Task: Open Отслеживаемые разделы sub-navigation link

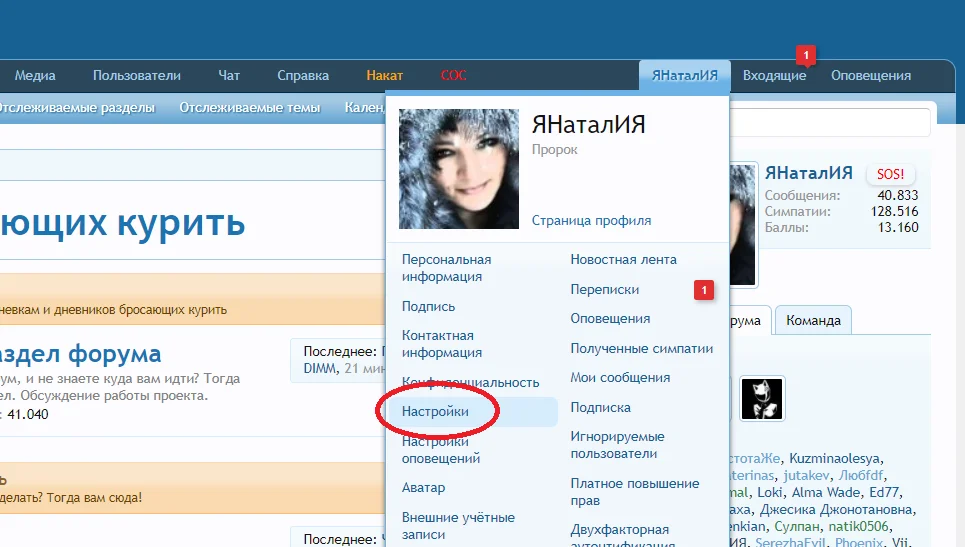Action: [76, 108]
